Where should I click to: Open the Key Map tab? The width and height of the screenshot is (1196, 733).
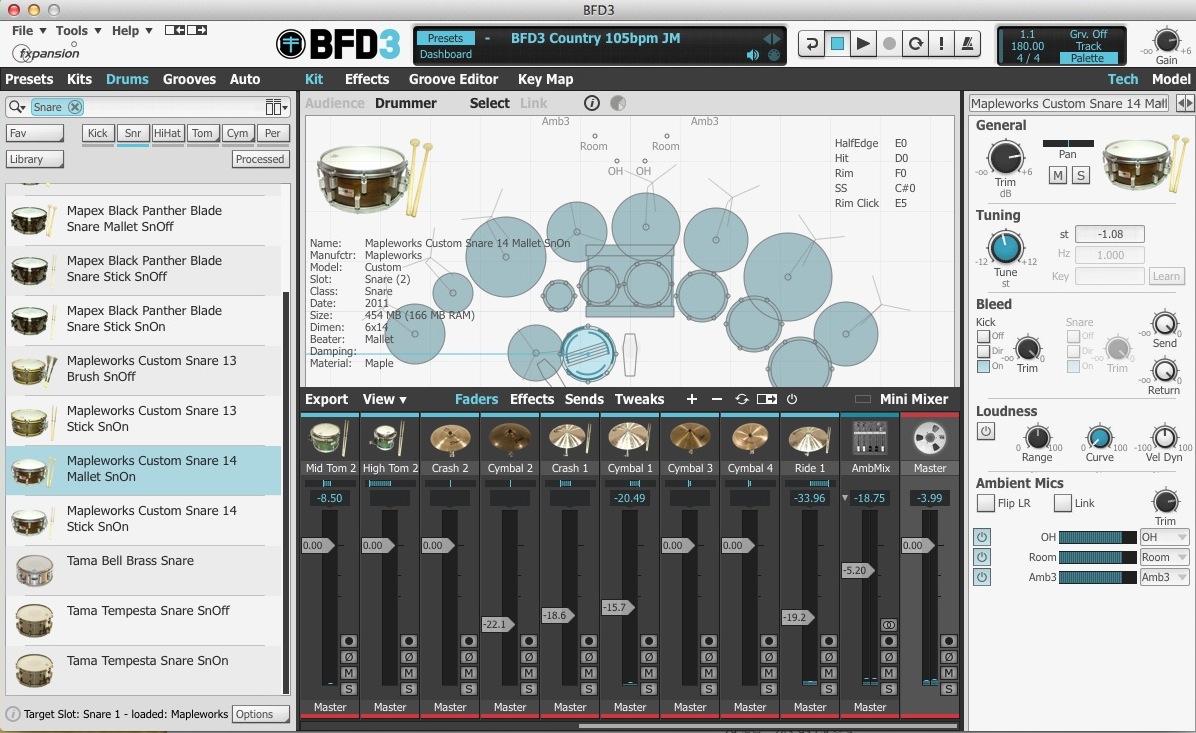pos(545,79)
